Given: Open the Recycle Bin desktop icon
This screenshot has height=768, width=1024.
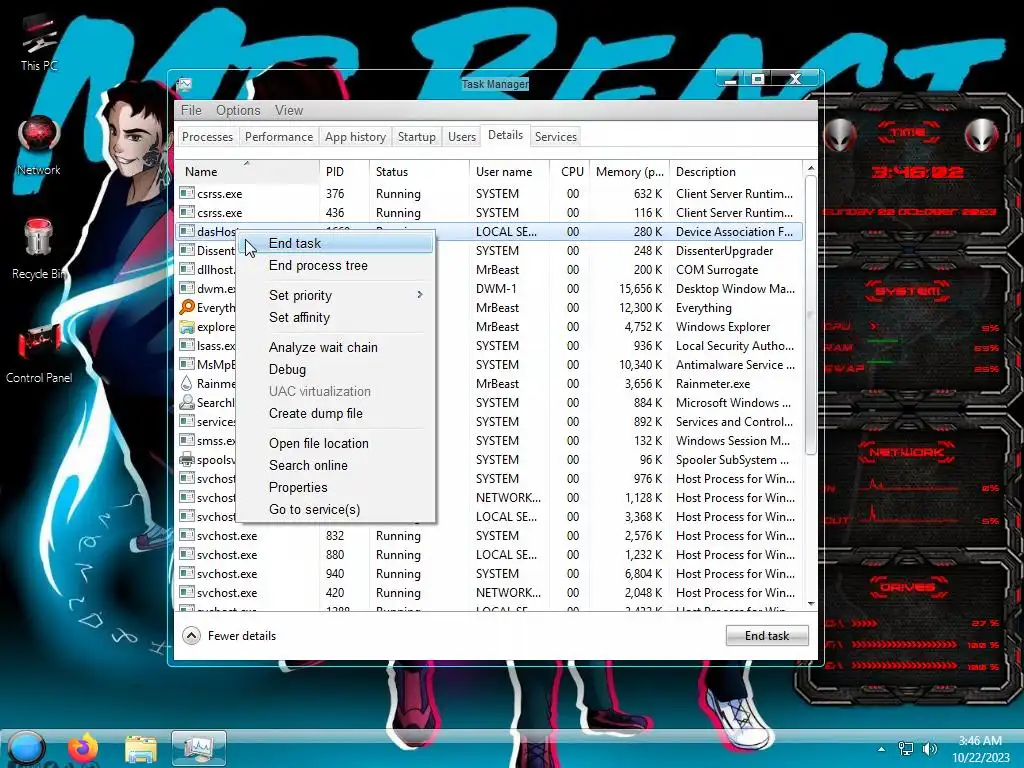Looking at the screenshot, I should pos(39,249).
